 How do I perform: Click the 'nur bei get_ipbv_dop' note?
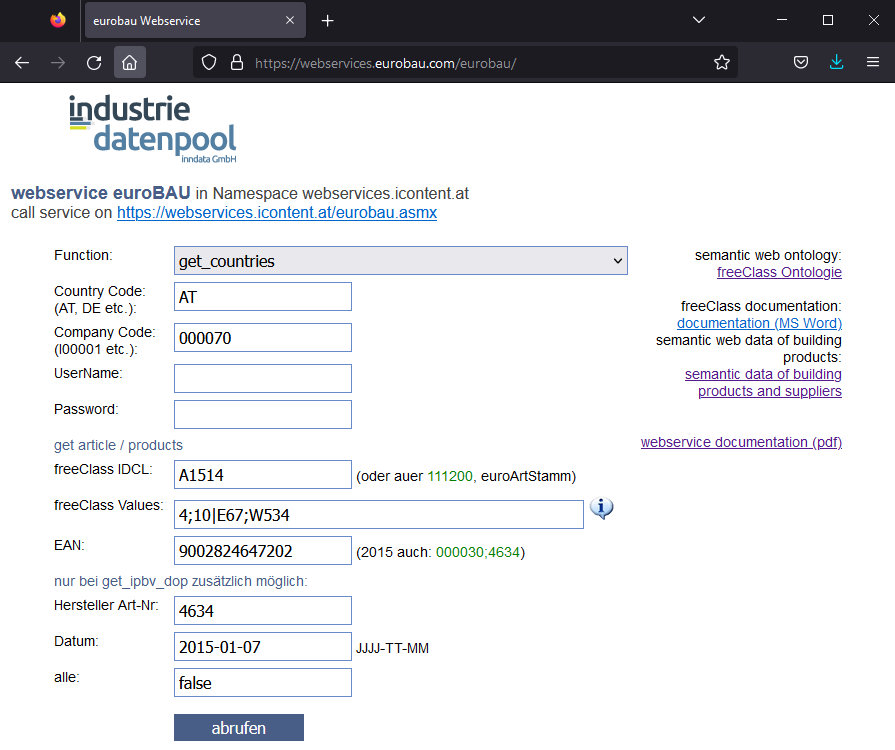point(180,581)
